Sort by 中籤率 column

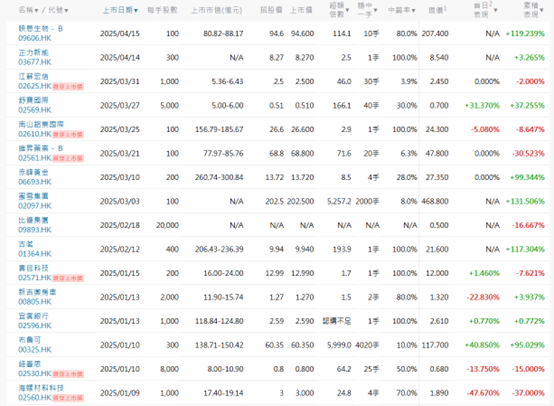401,10
